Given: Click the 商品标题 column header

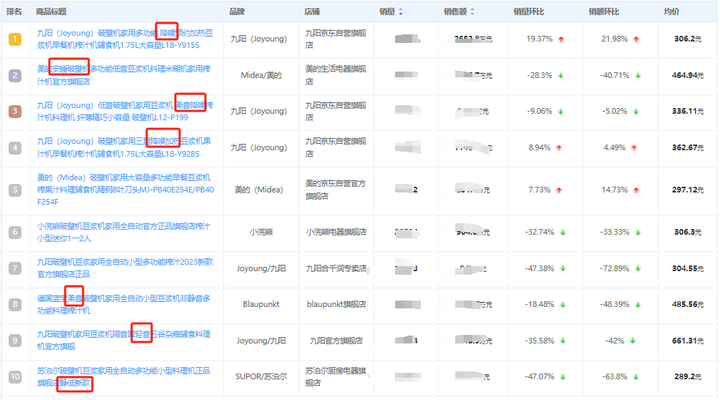Looking at the screenshot, I should 51,11.
